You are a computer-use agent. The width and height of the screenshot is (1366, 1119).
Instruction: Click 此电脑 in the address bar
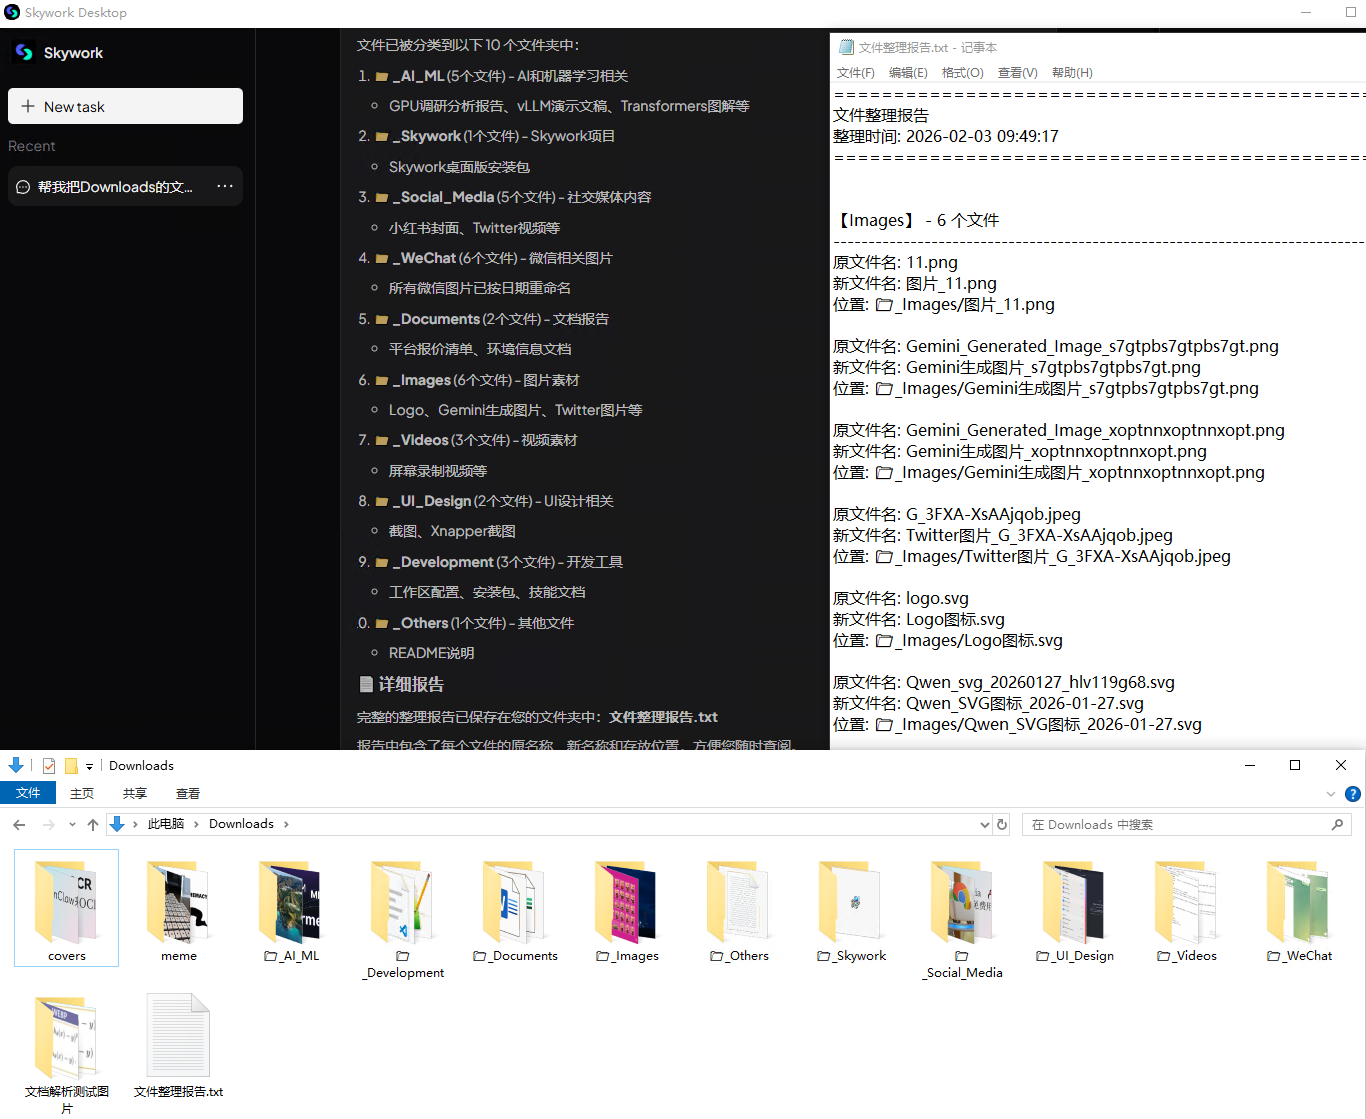tap(166, 824)
